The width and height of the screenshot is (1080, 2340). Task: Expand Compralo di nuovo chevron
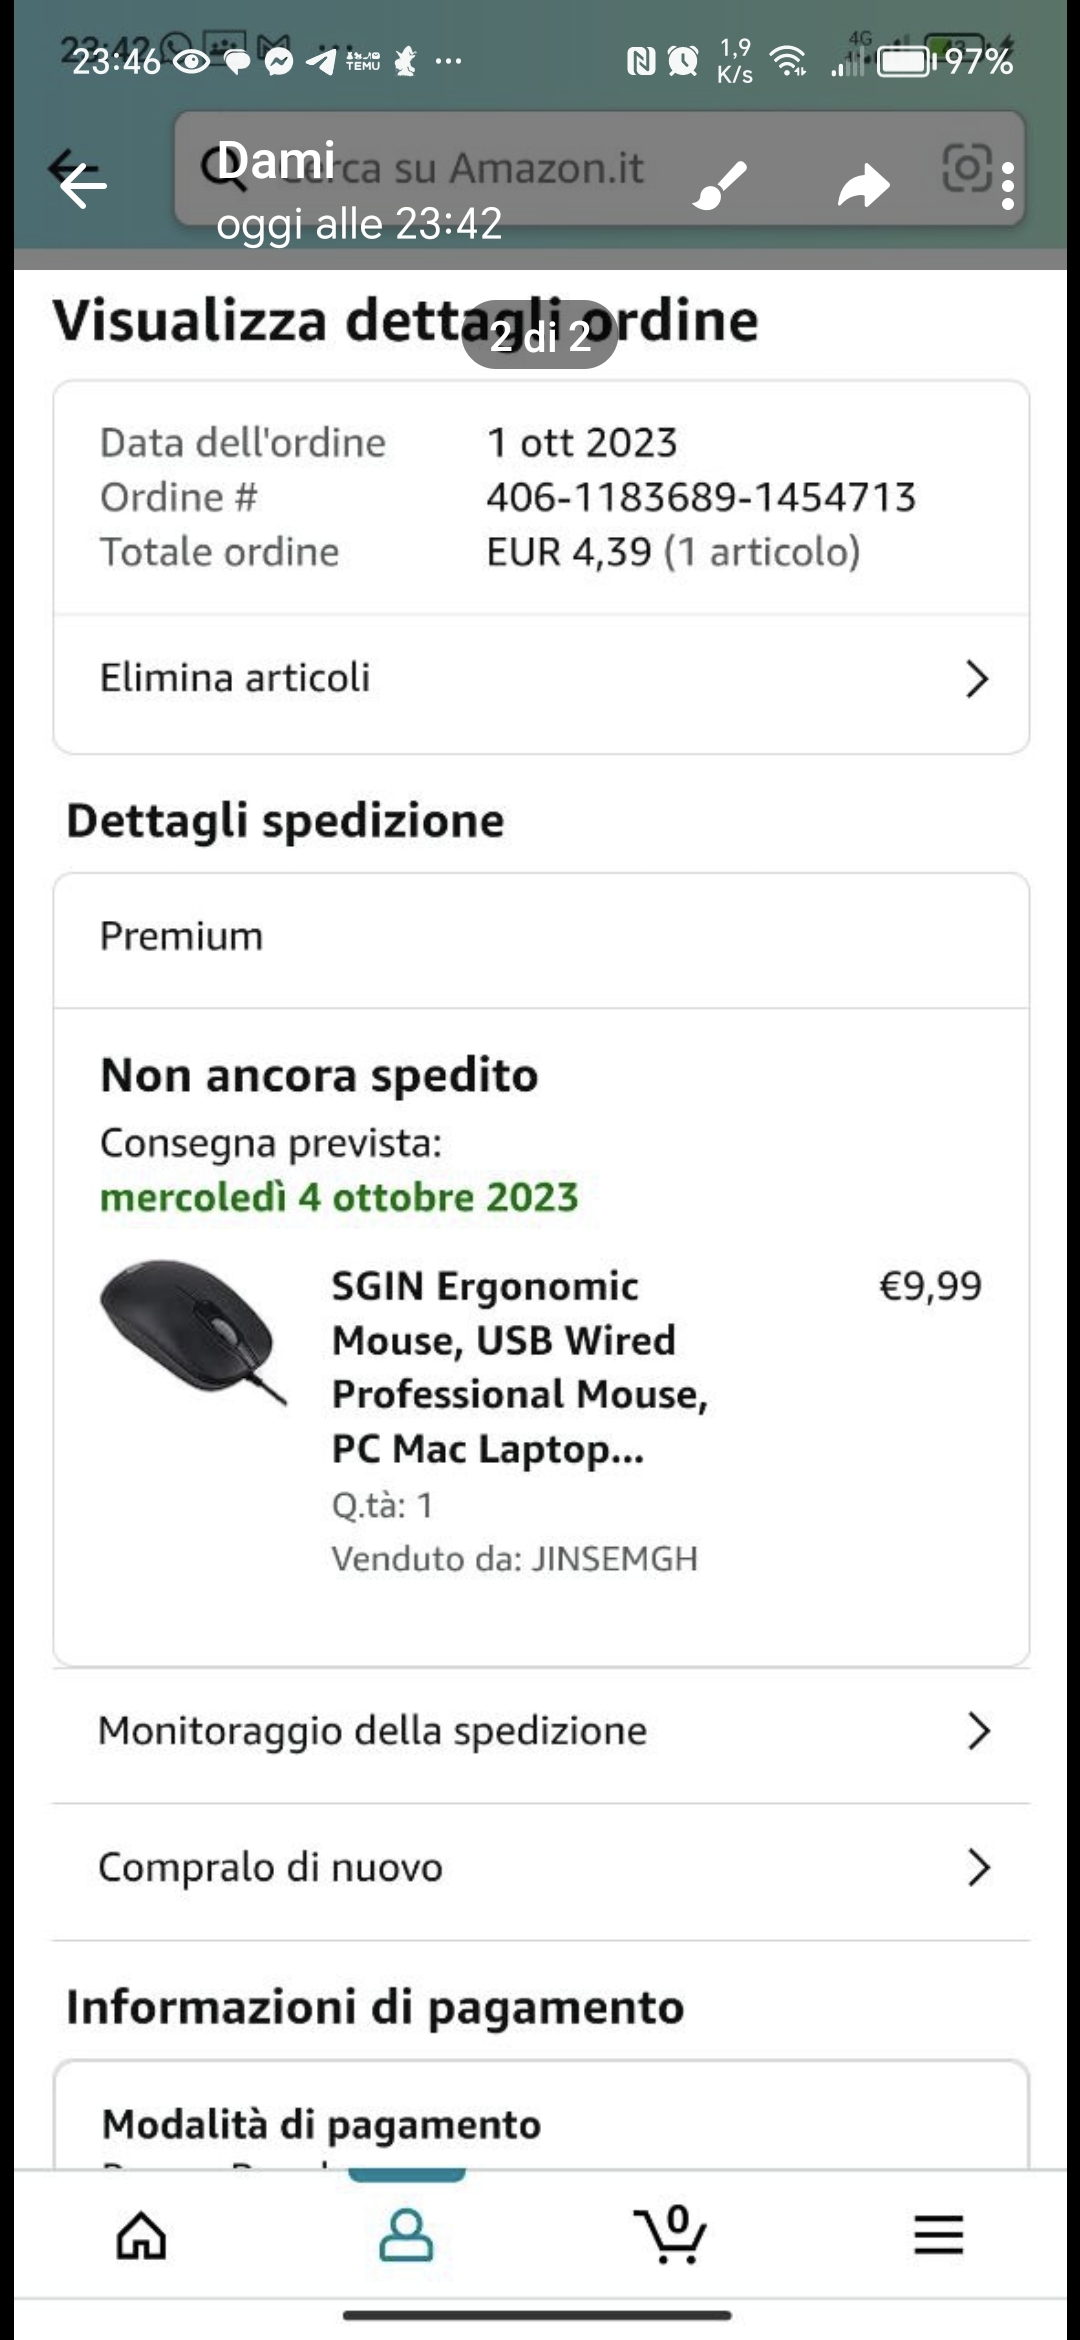[978, 1867]
